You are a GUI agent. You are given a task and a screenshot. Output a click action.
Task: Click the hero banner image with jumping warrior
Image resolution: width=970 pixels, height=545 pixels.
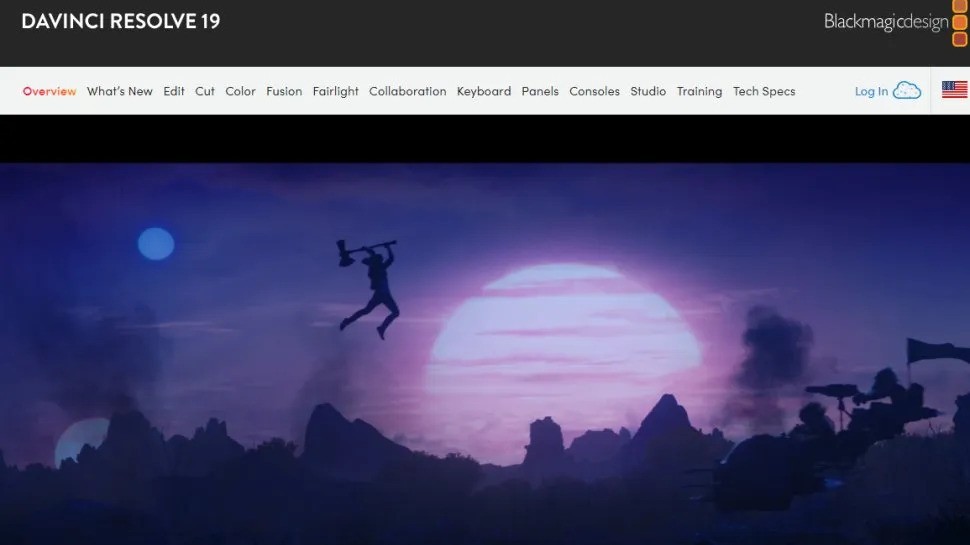click(x=485, y=350)
